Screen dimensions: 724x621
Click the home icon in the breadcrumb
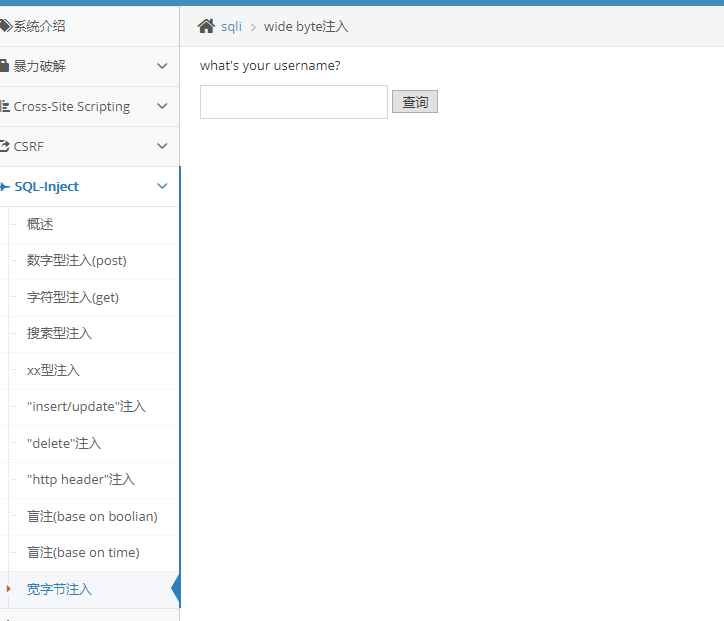206,26
